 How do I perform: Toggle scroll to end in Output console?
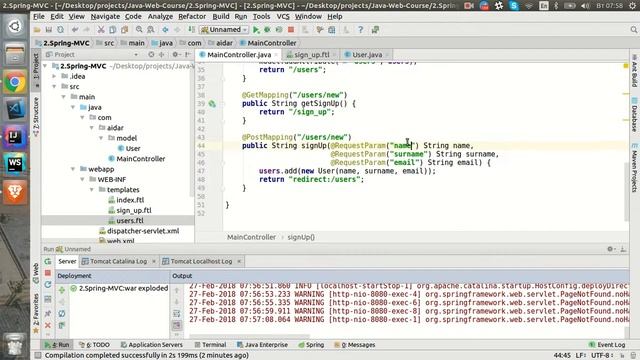click(177, 325)
